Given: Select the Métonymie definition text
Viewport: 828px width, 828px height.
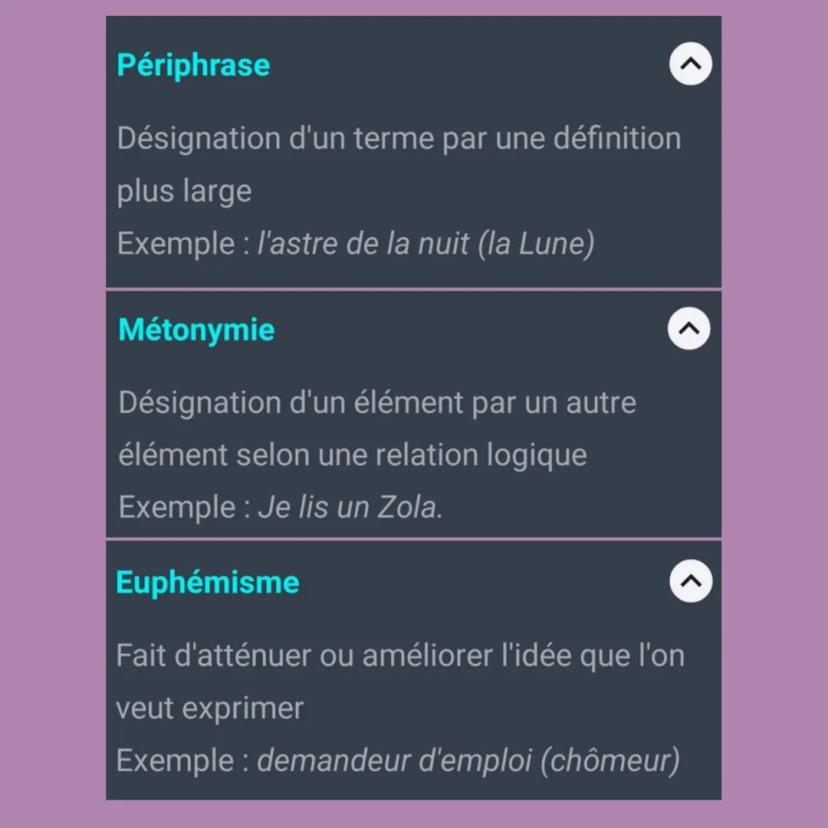Looking at the screenshot, I should click(x=378, y=428).
